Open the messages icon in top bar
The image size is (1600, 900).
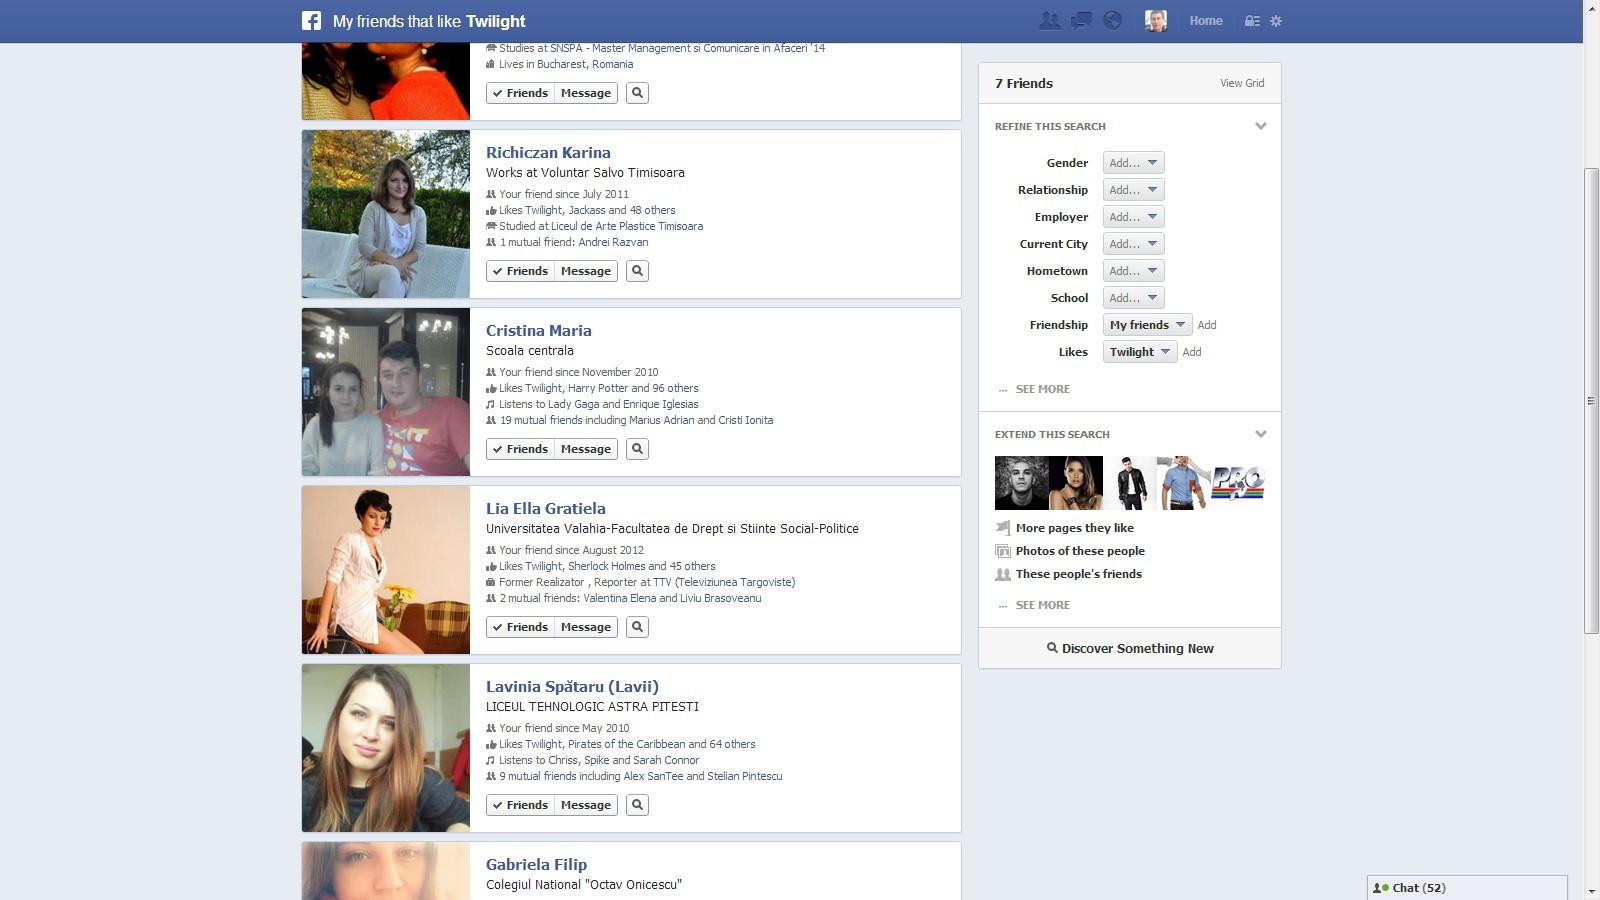point(1080,20)
